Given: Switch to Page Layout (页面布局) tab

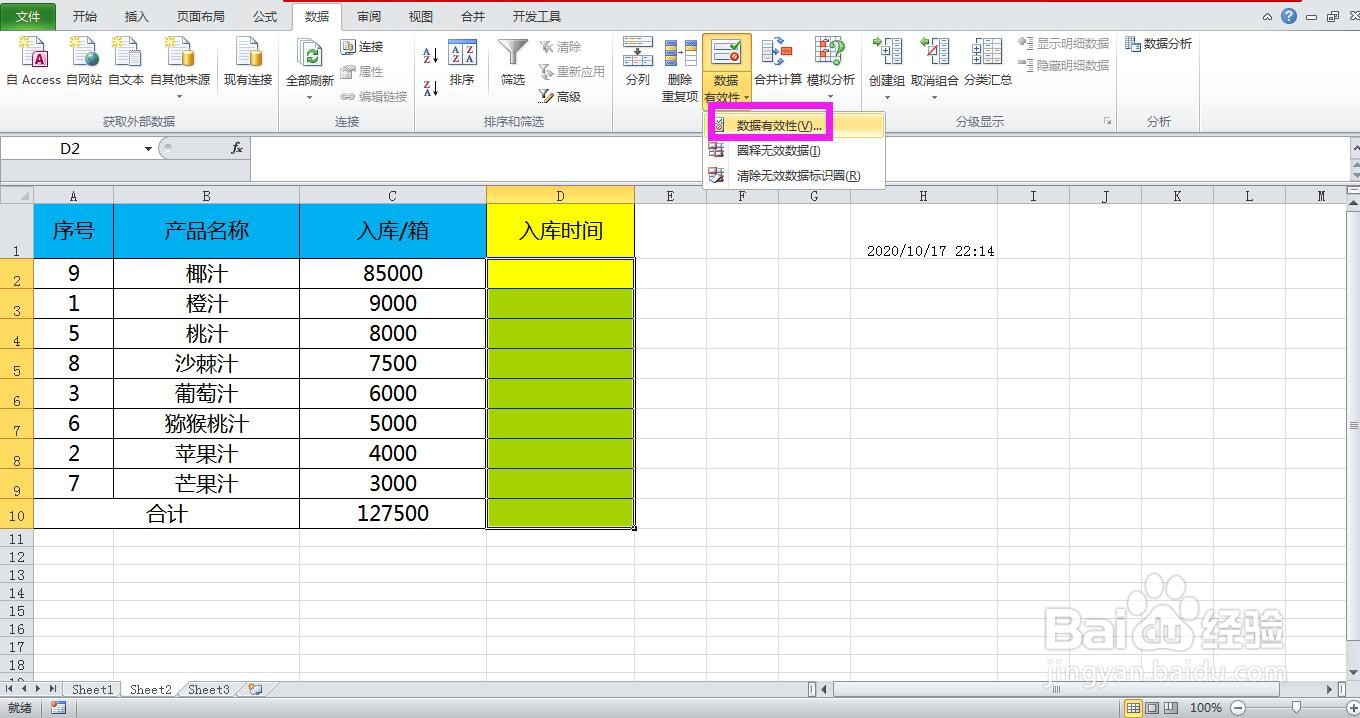Looking at the screenshot, I should click(x=201, y=17).
